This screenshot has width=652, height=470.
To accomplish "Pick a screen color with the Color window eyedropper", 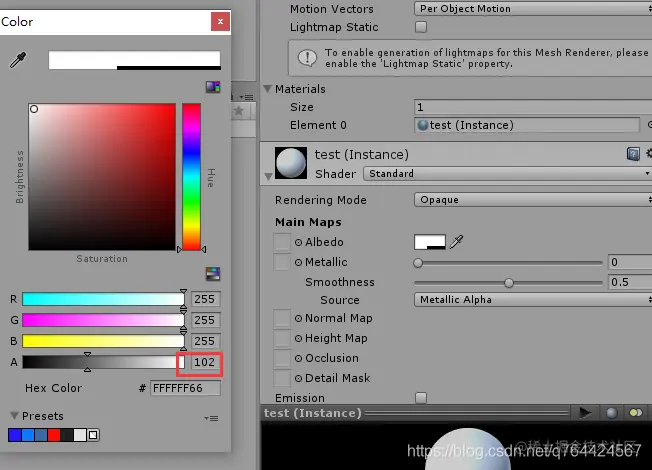I will (18, 60).
